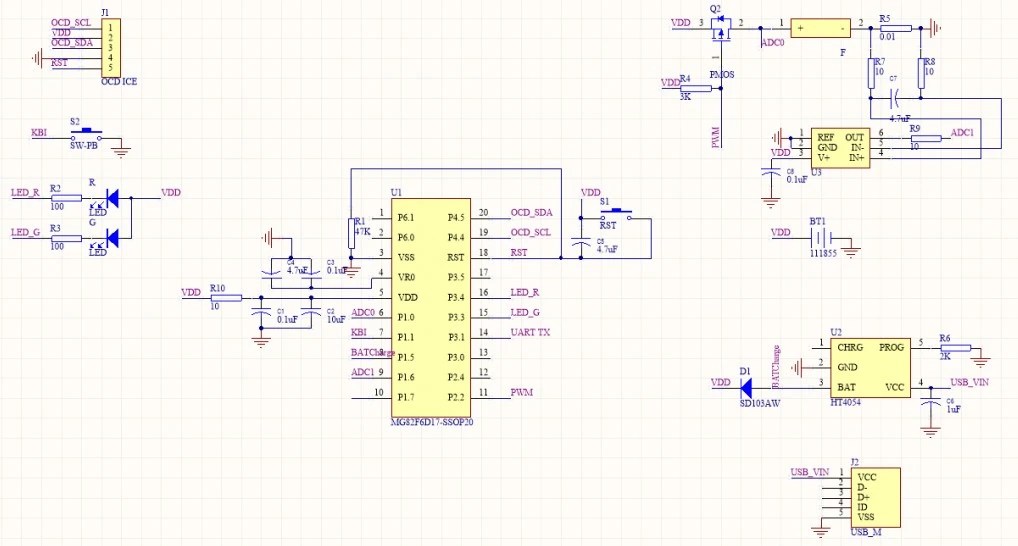
Task: Click the C7 capacitor between R7 and R8
Action: click(x=893, y=99)
